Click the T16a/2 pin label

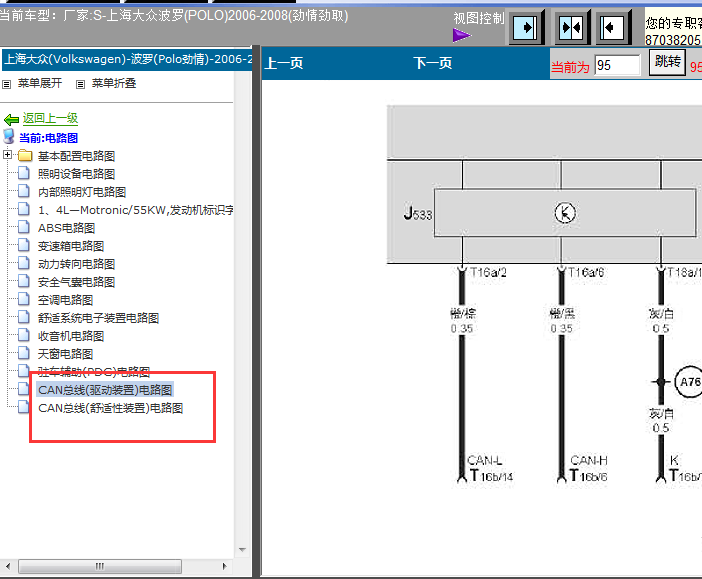(x=488, y=272)
